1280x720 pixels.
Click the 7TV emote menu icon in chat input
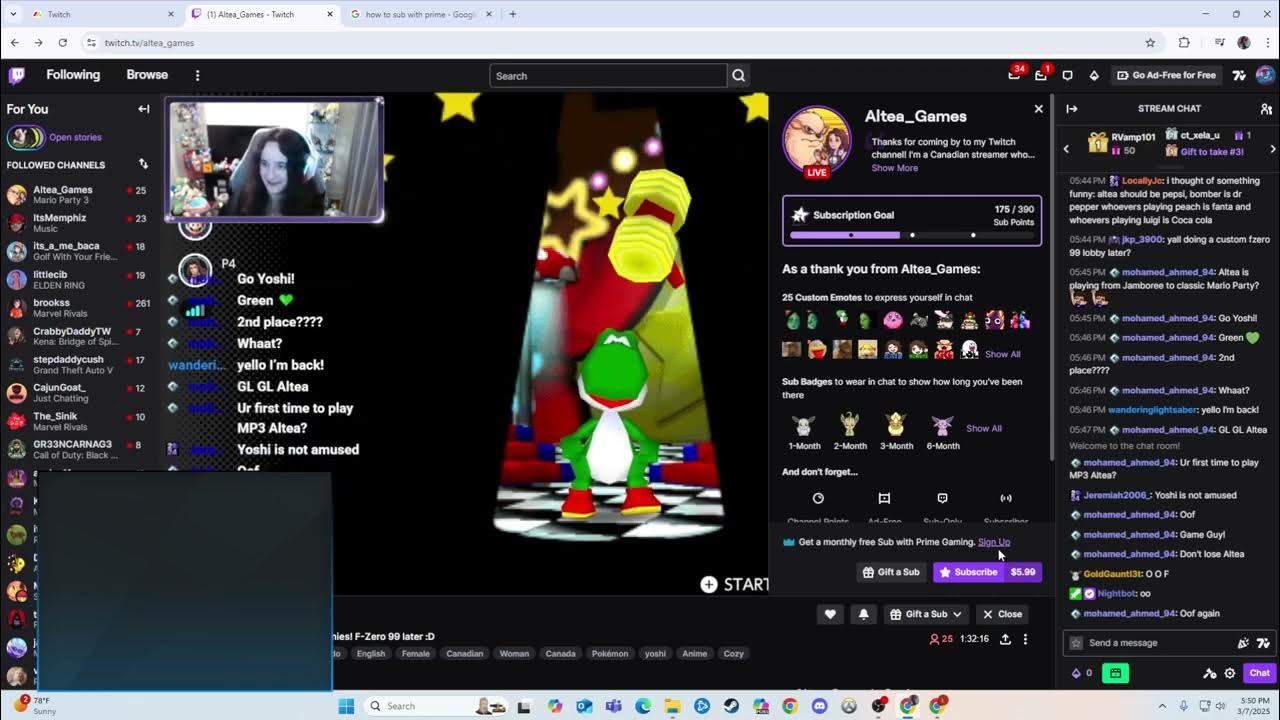pos(1263,643)
